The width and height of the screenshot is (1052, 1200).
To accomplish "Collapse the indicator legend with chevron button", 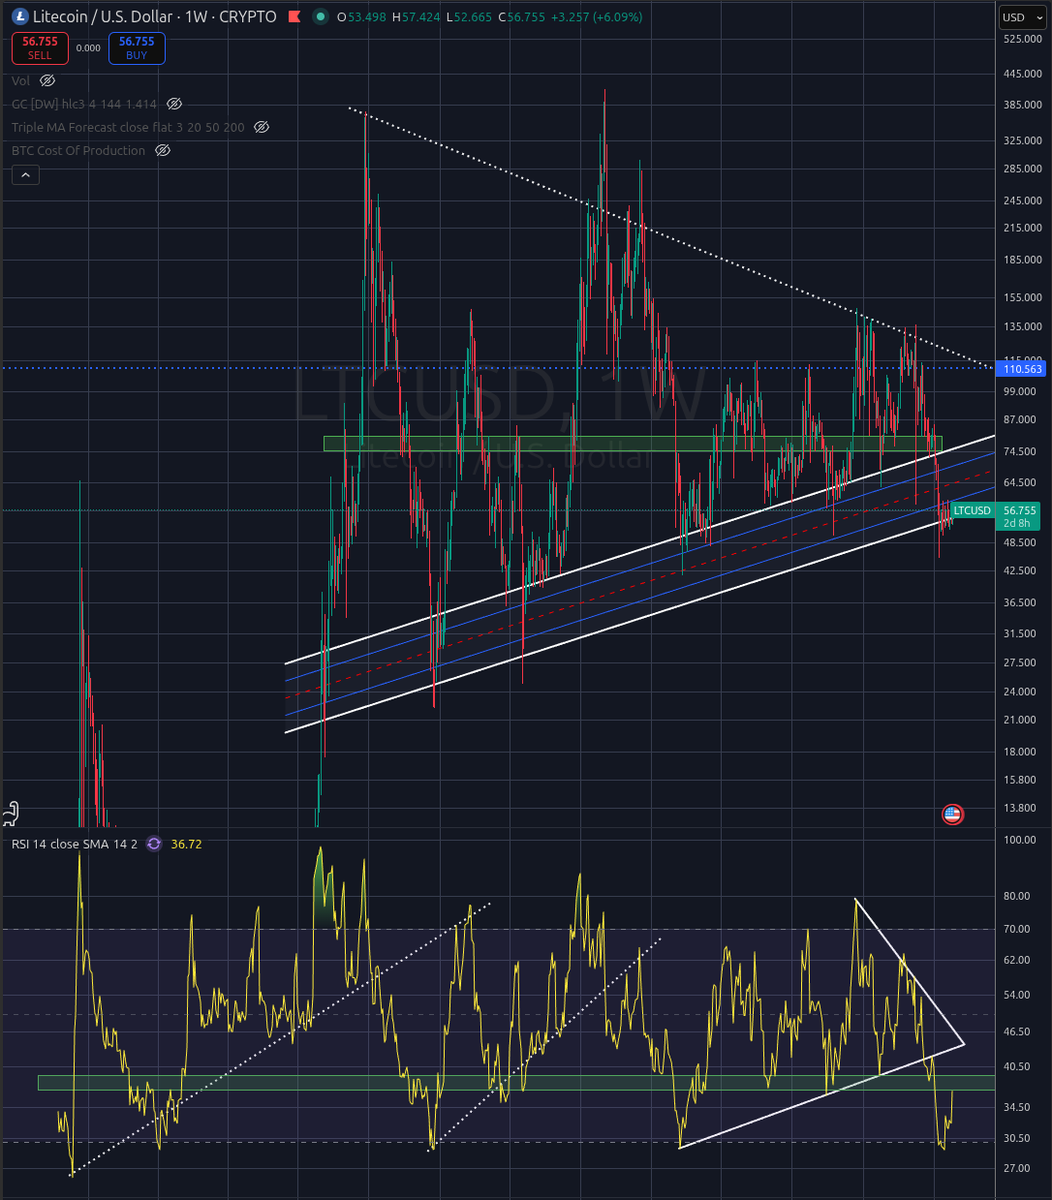I will pos(25,175).
